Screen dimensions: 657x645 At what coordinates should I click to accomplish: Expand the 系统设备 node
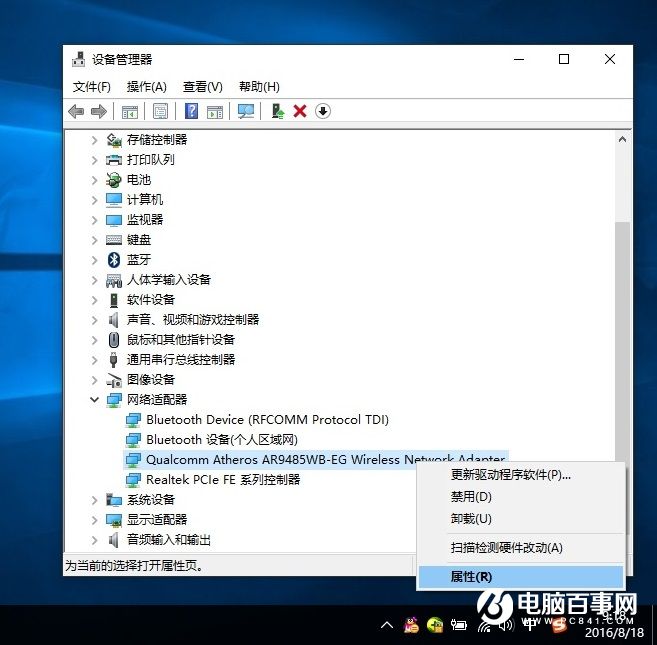tap(95, 500)
